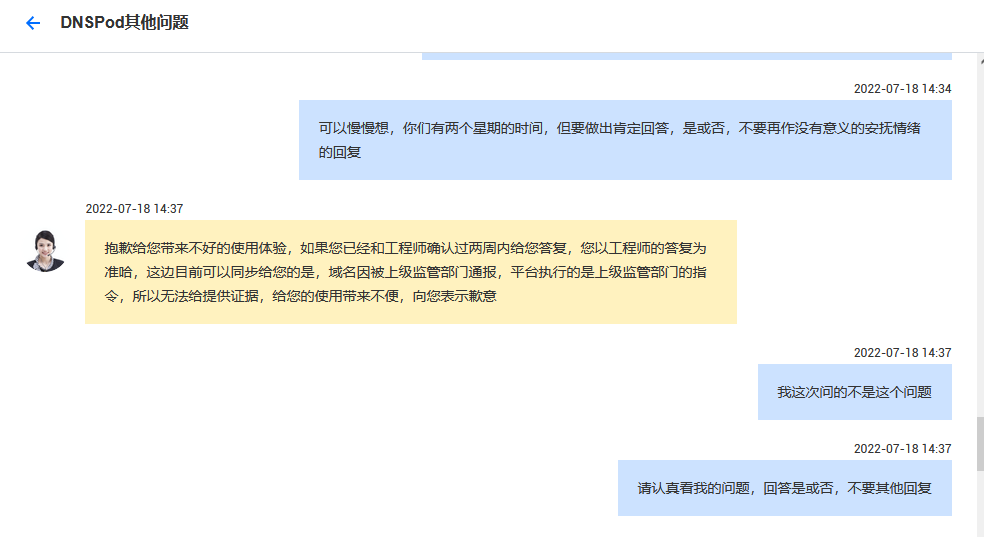Viewport: 984px width, 537px height.
Task: Select the yellow agent reply starting 抱歉给您带来不好的使用体验
Action: (x=410, y=272)
